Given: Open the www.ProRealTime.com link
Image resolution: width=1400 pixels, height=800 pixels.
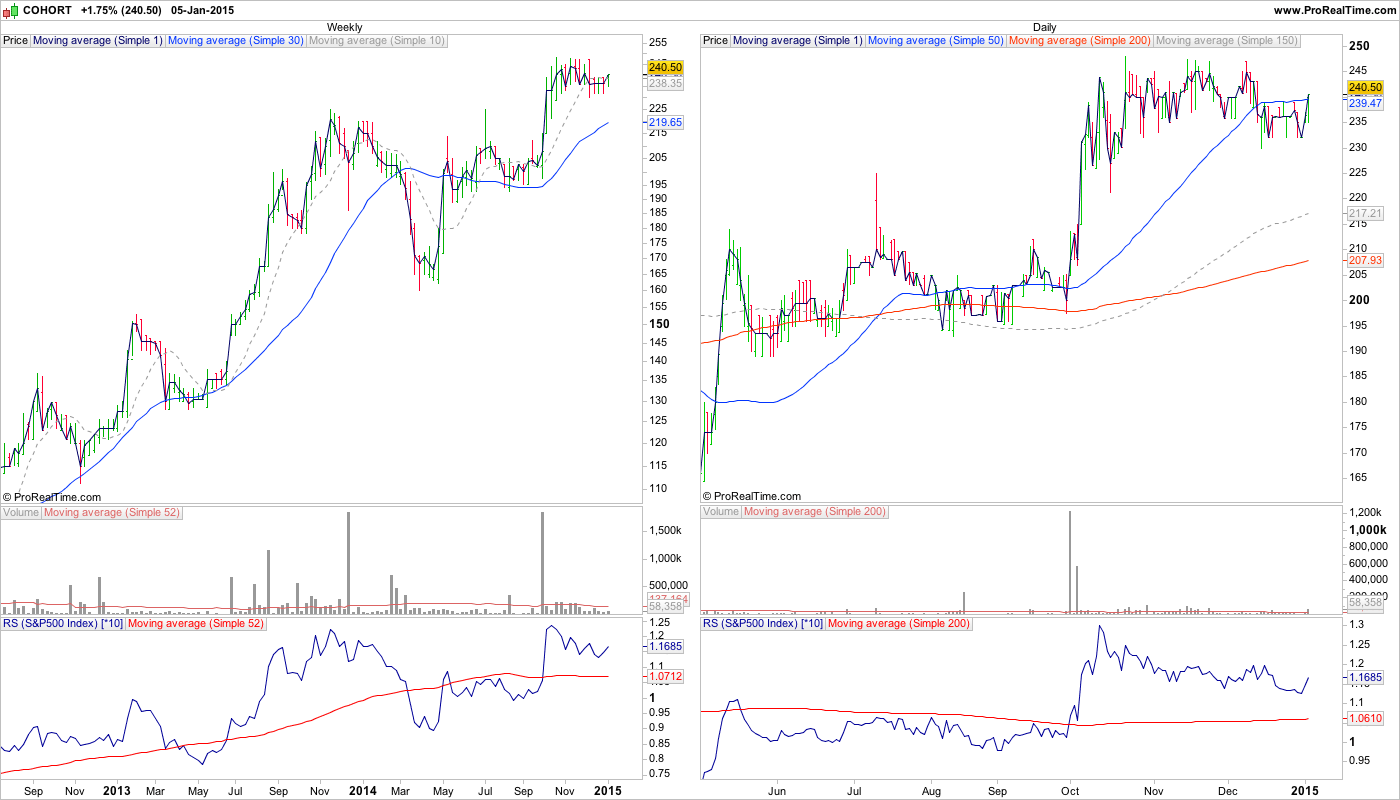Looking at the screenshot, I should pyautogui.click(x=1334, y=10).
